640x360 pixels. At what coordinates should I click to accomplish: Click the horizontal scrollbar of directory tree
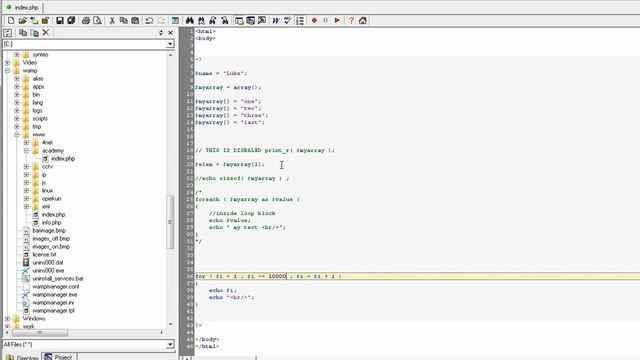pyautogui.click(x=40, y=333)
